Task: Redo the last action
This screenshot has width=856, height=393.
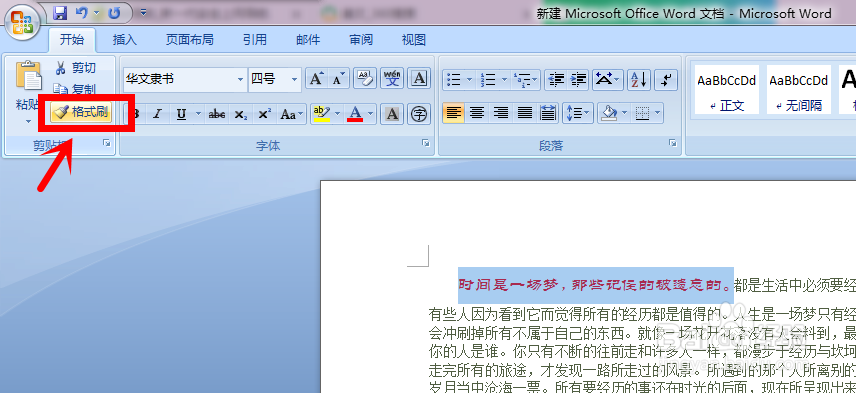Action: pos(114,12)
